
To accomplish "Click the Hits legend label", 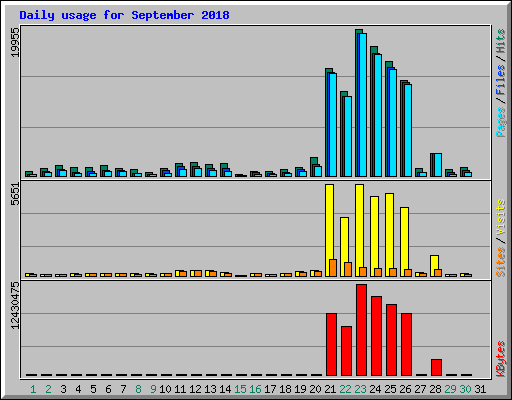I will pyautogui.click(x=501, y=41).
